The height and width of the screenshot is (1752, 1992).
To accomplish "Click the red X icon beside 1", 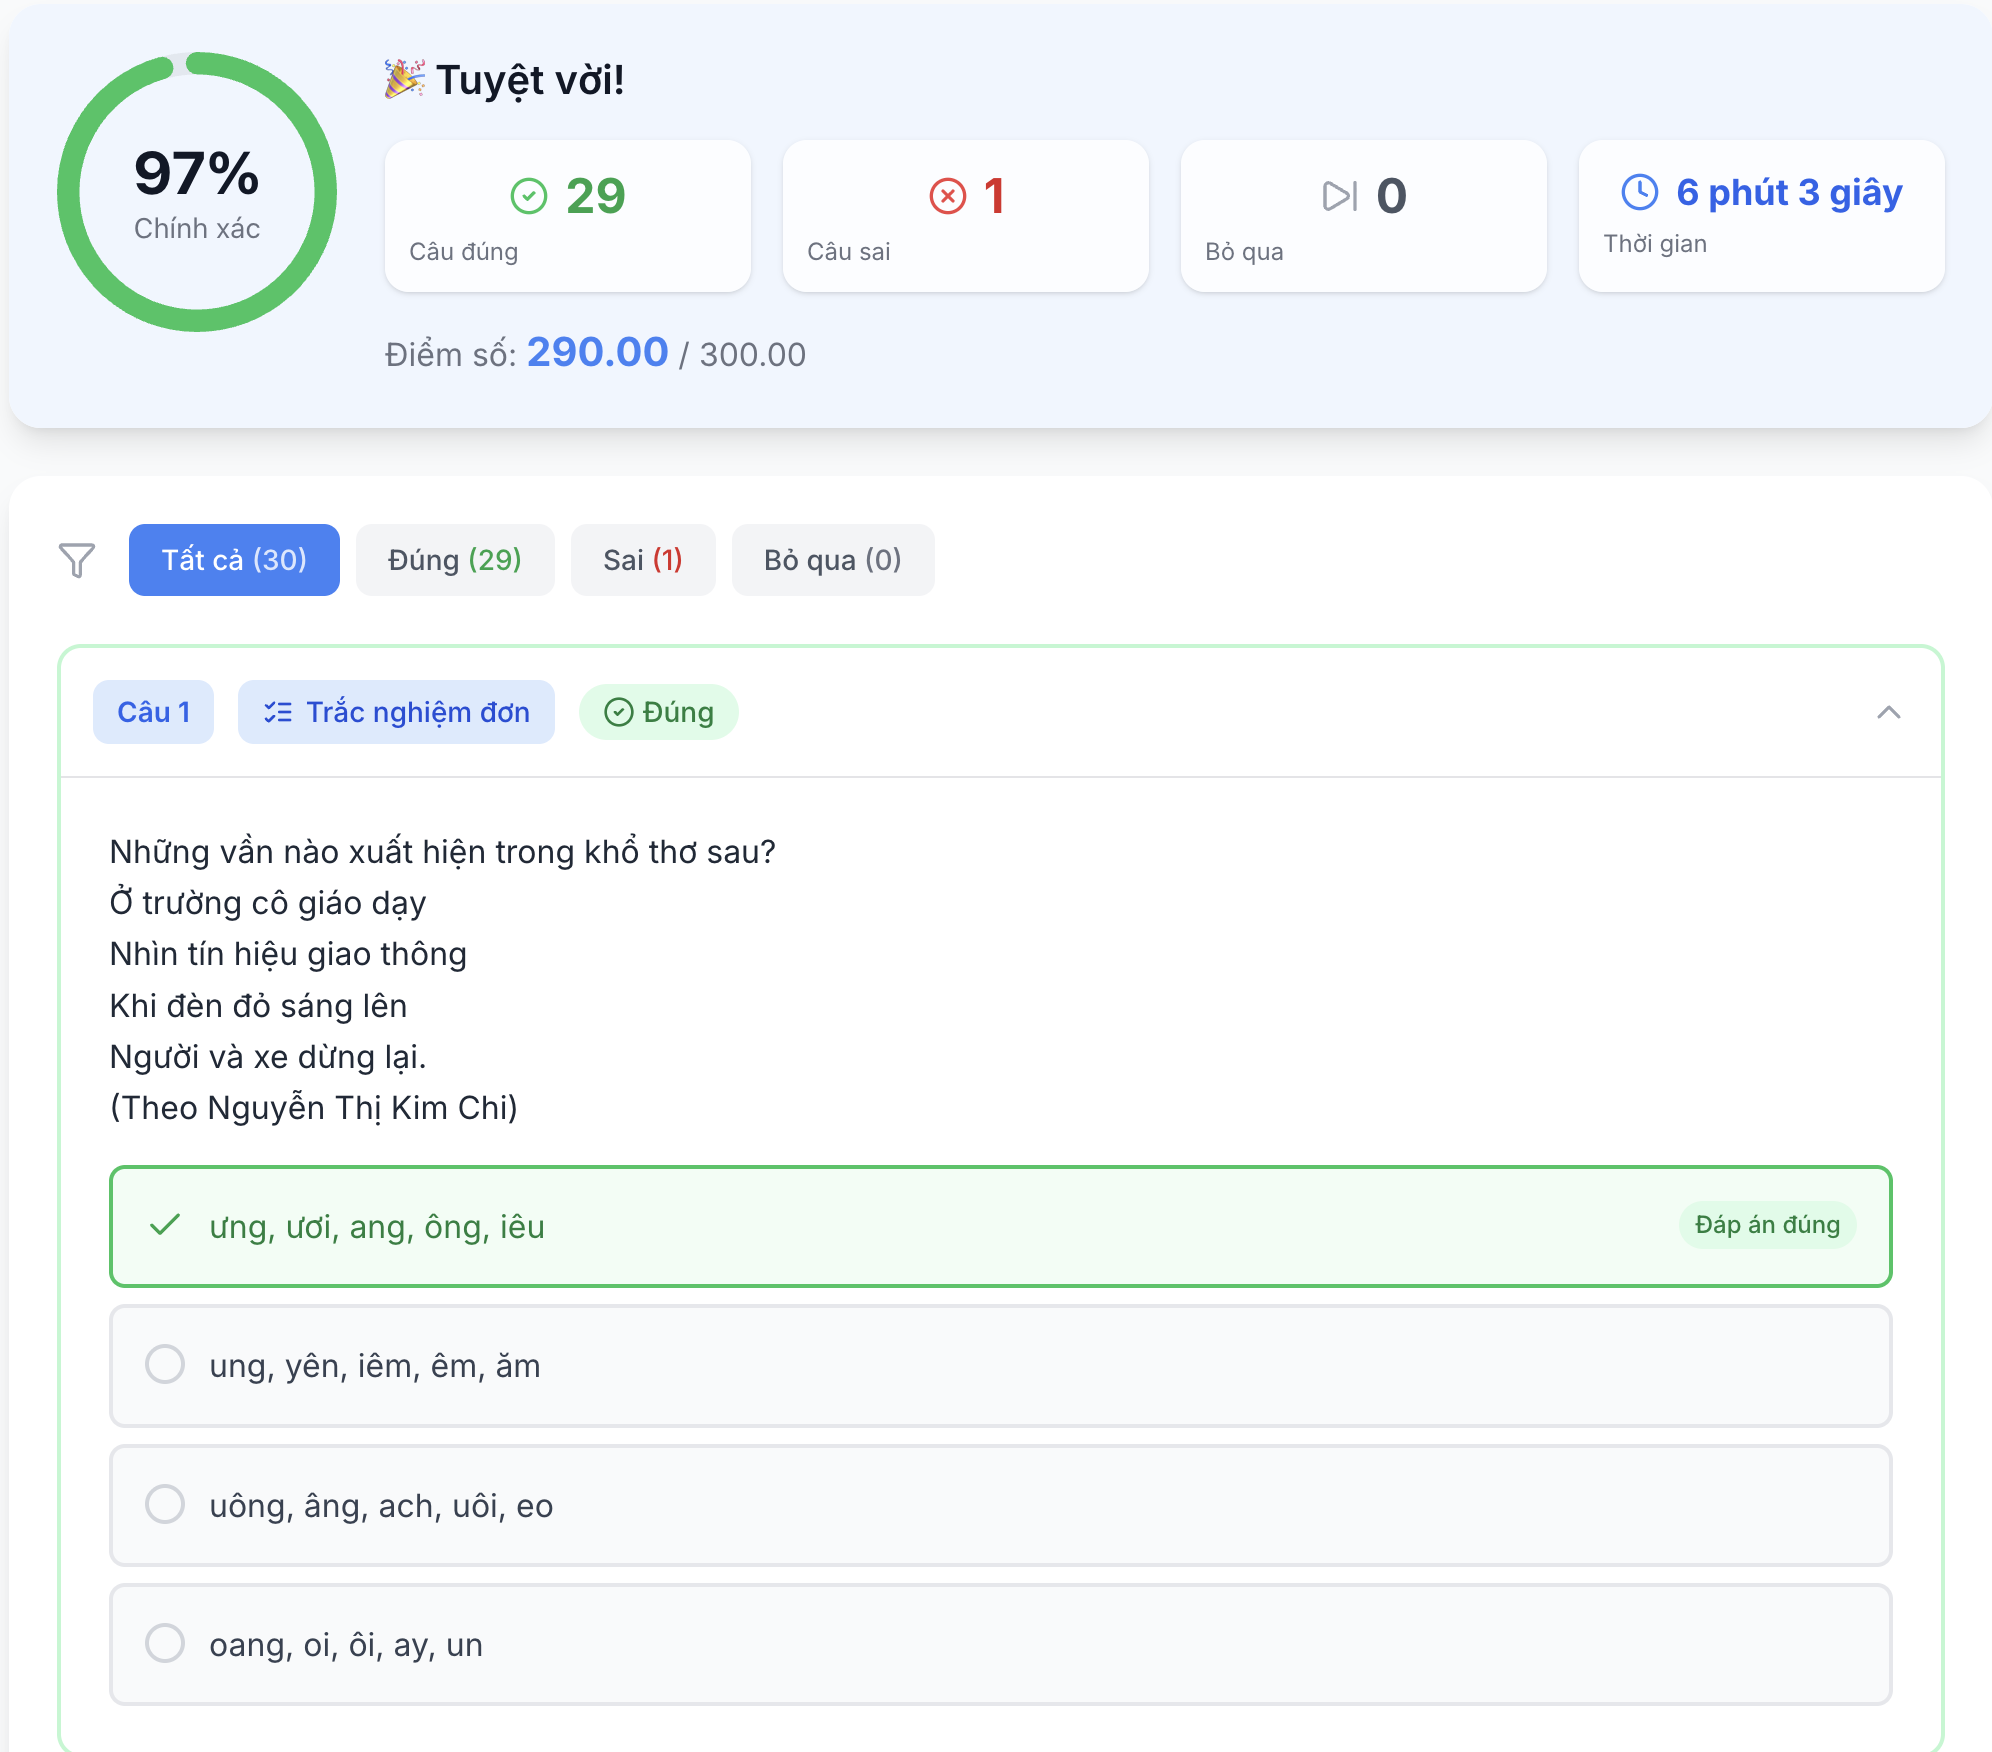I will [947, 196].
